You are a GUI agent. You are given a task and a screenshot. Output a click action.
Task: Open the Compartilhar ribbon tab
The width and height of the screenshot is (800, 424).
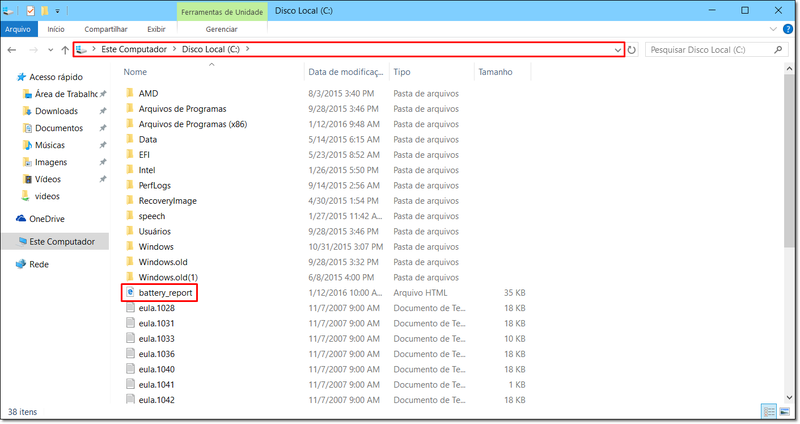click(106, 30)
